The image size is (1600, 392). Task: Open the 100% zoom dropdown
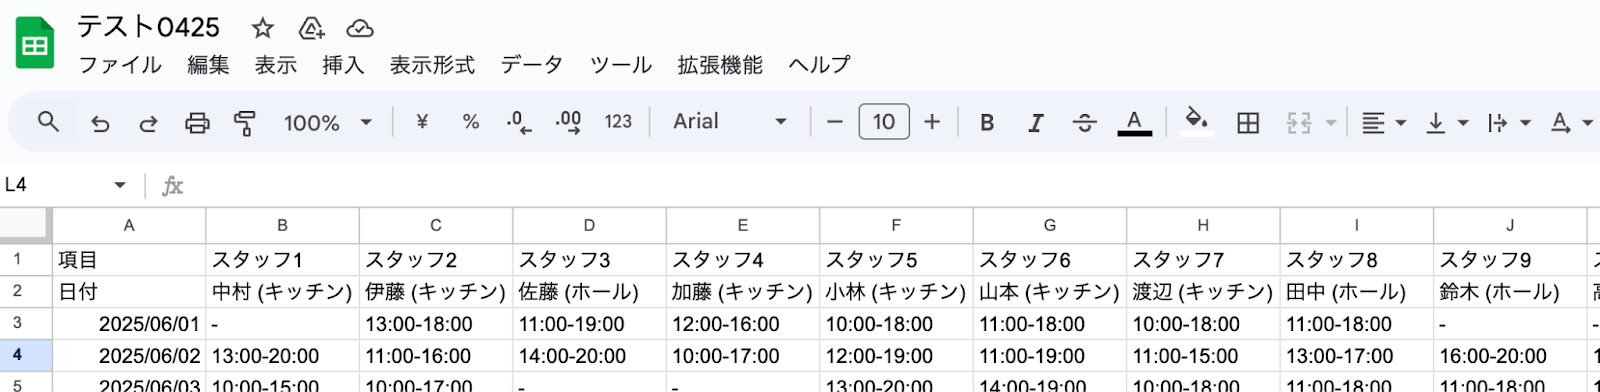point(328,122)
